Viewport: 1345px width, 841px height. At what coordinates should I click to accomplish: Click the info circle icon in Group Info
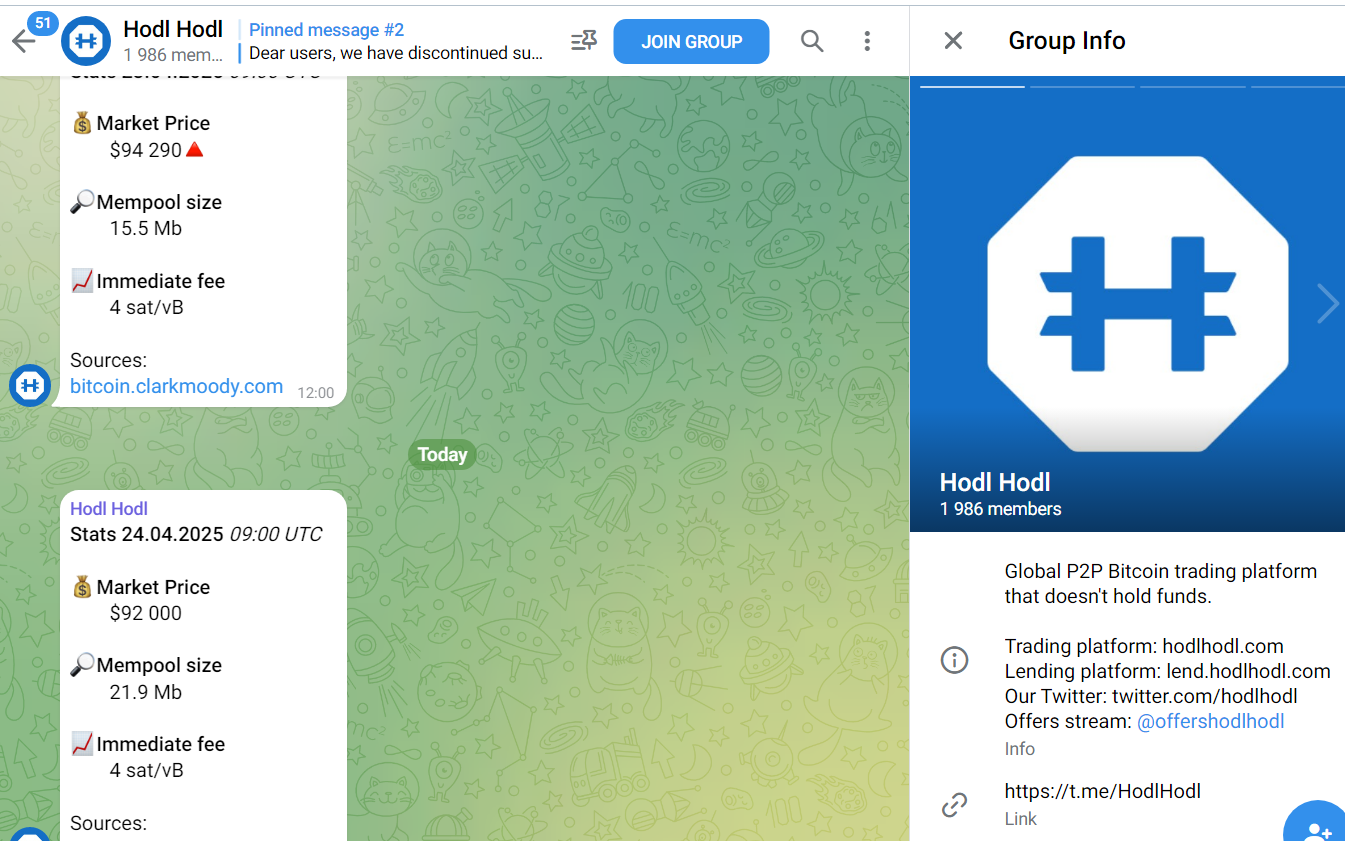point(955,660)
